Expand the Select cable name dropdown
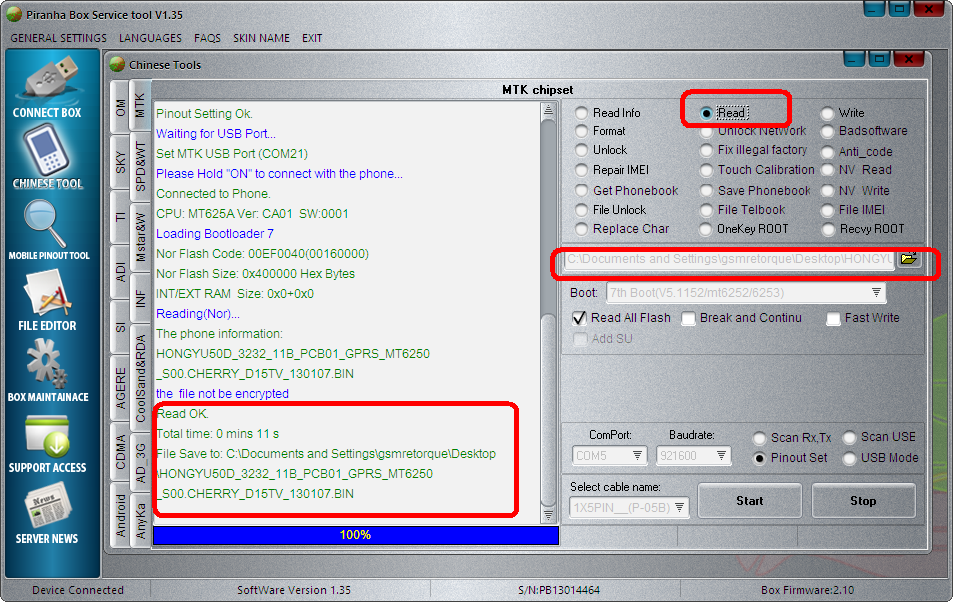The height and width of the screenshot is (602, 953). [x=680, y=508]
